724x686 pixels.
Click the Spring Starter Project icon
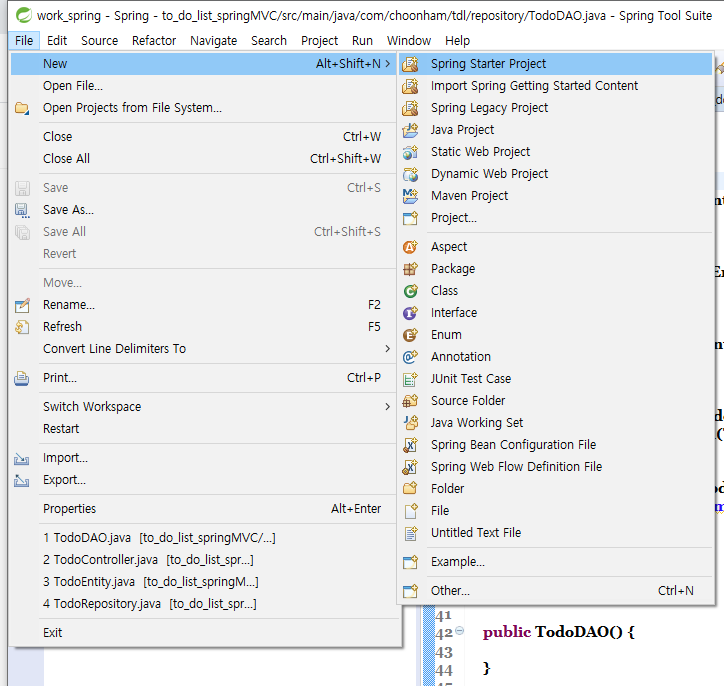pos(410,64)
